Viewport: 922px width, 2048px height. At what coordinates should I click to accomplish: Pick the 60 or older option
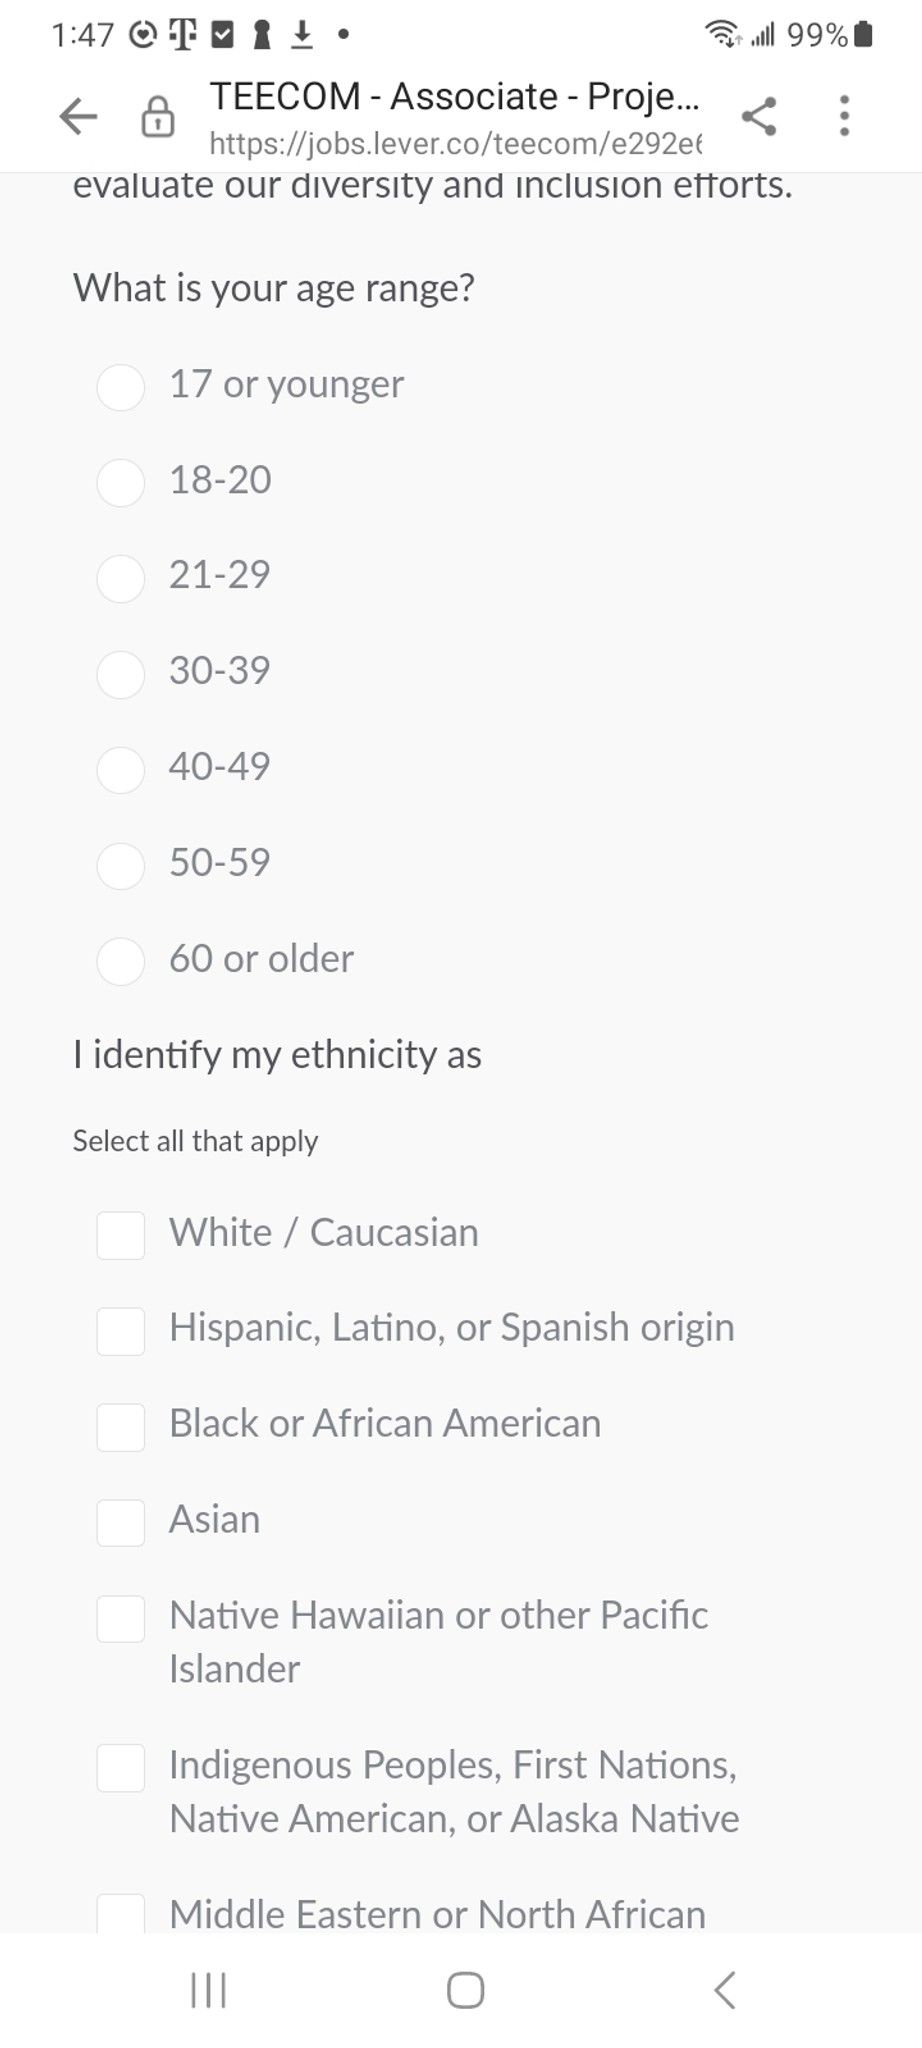point(121,961)
